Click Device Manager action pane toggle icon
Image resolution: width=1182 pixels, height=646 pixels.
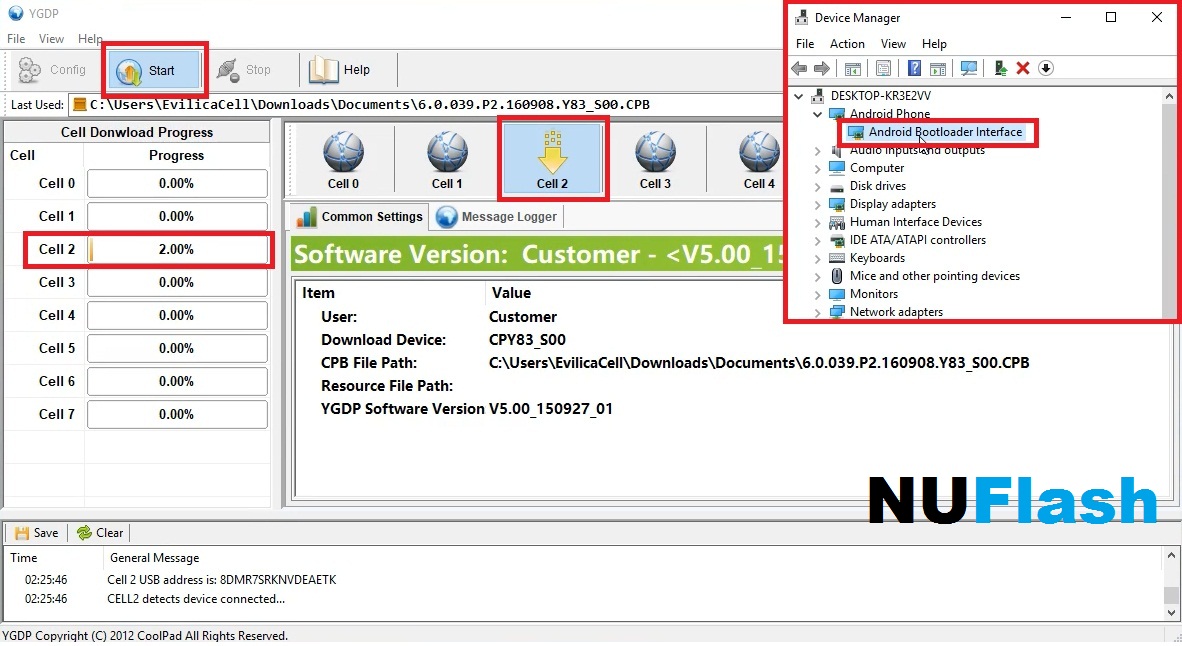click(x=938, y=69)
